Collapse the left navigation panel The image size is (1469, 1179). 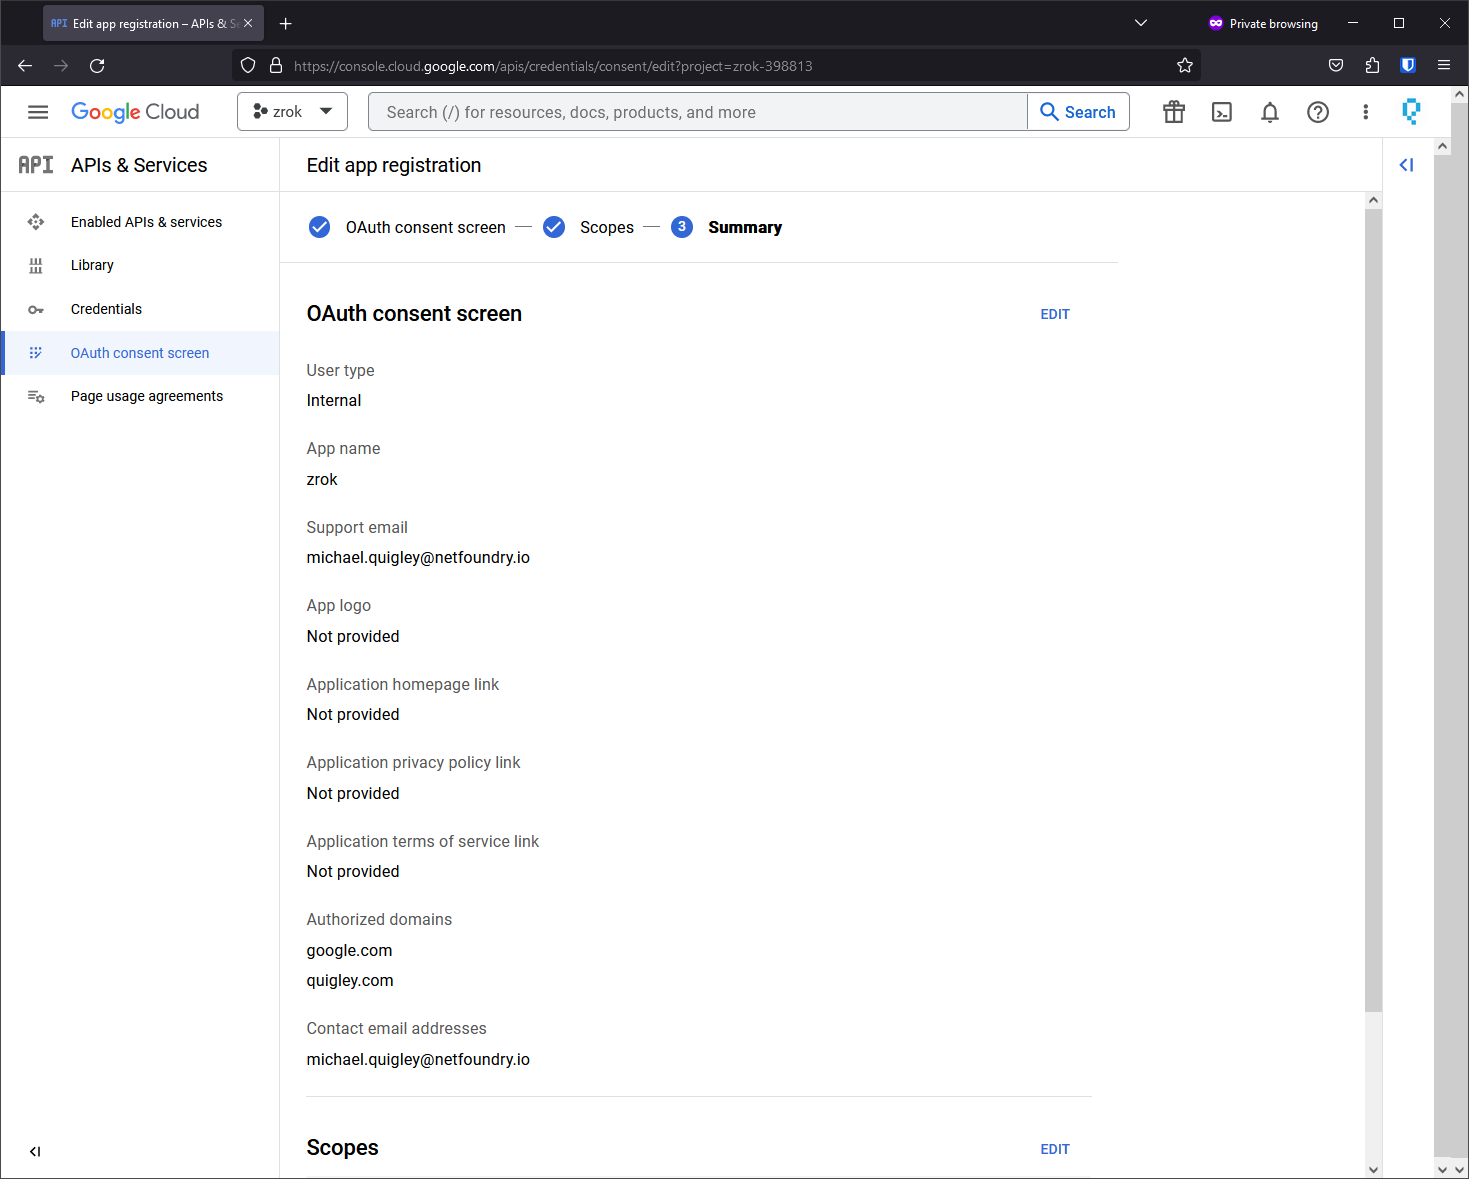[x=35, y=1152]
